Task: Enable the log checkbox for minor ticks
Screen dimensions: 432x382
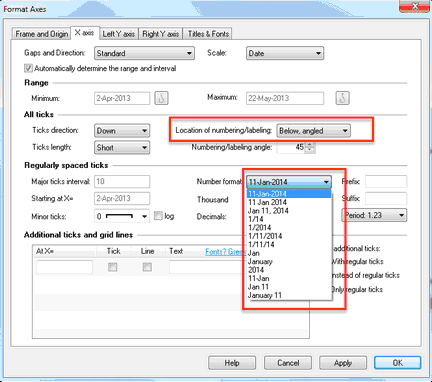Action: (158, 216)
